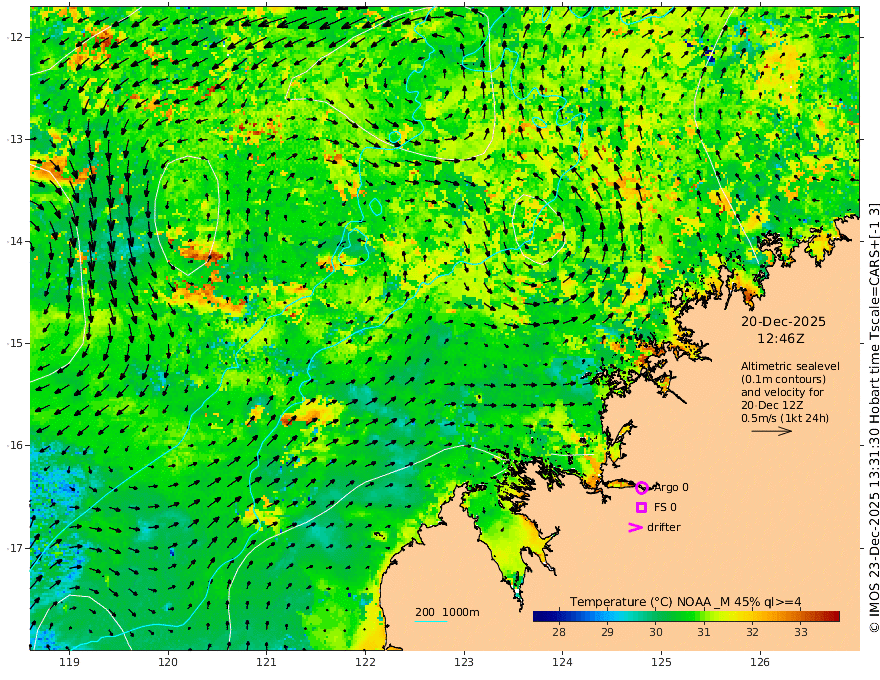Click the latitude label -12

(x=15, y=37)
